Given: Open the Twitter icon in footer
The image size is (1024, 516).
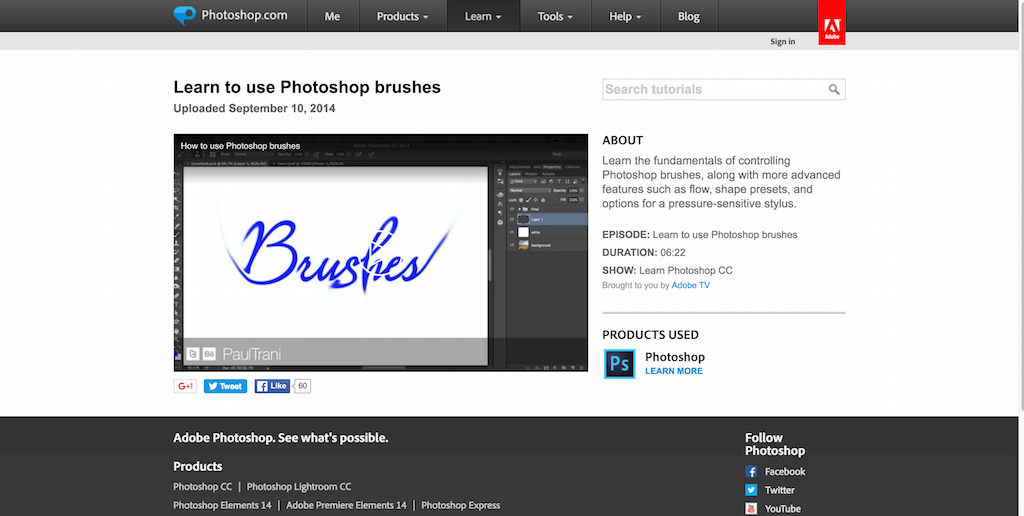Looking at the screenshot, I should pos(751,490).
